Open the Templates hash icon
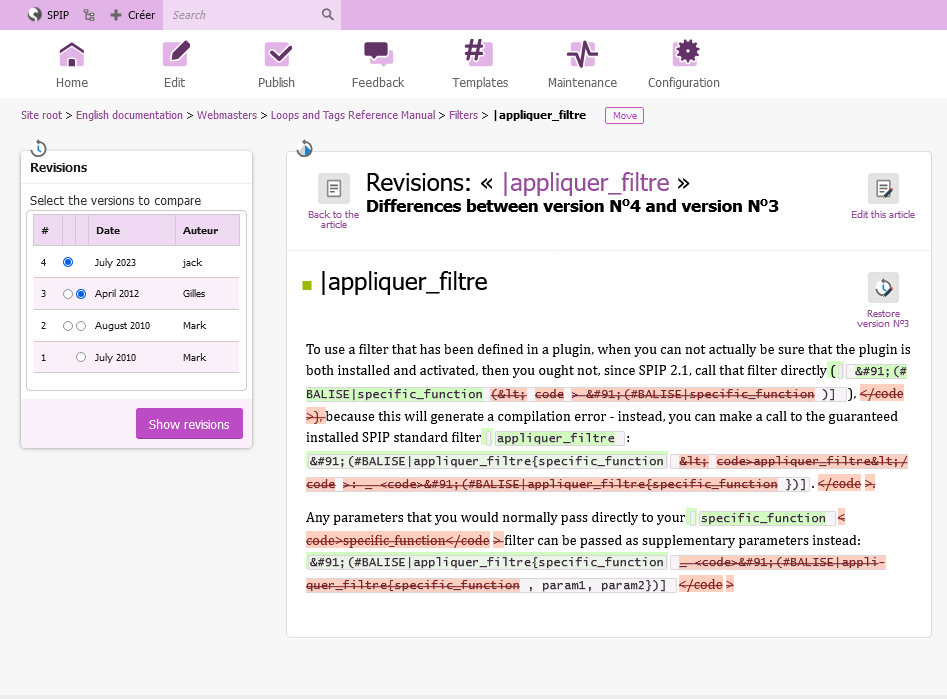This screenshot has height=699, width=947. [480, 54]
